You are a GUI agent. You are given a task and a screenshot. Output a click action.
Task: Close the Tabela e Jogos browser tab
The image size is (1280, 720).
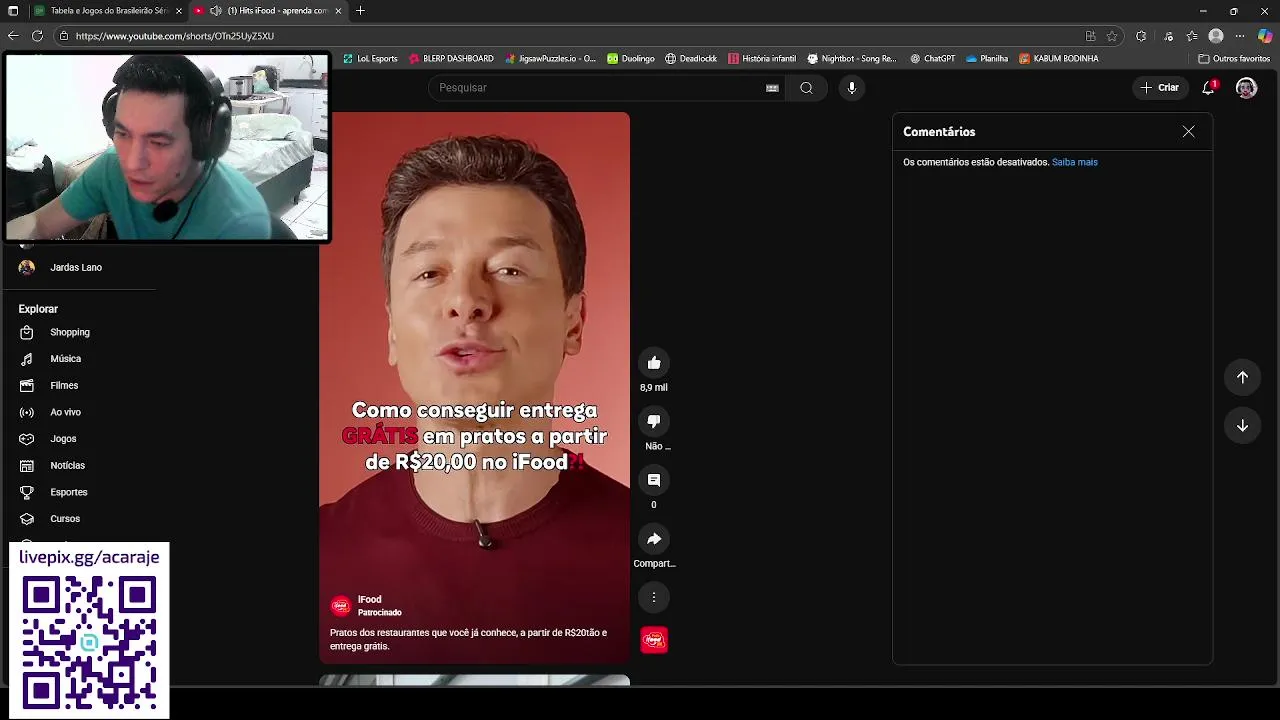coord(179,11)
